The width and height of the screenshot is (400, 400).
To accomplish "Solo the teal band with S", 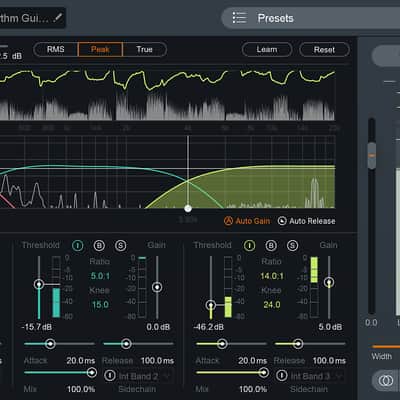I will (x=120, y=246).
